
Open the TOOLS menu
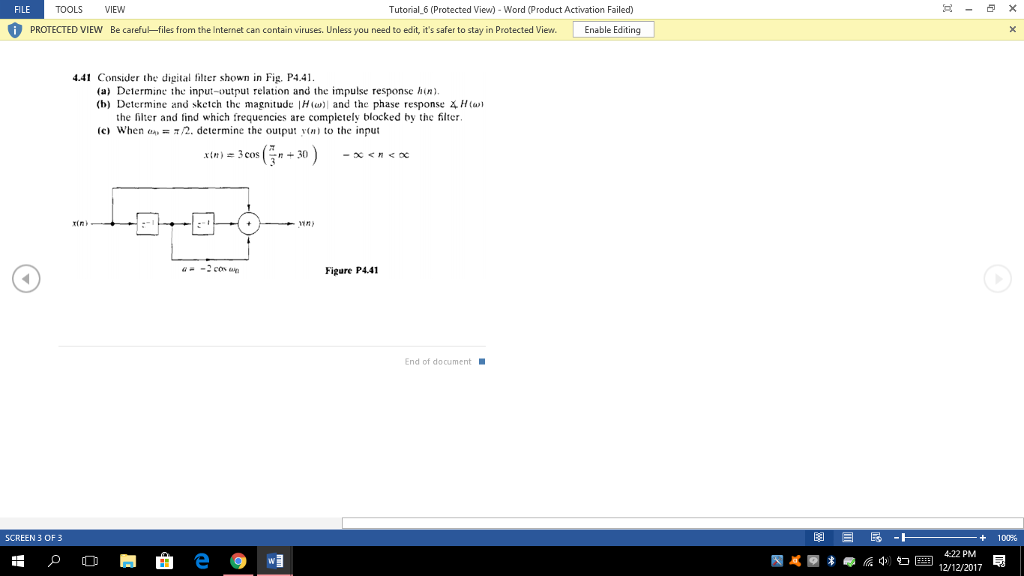tap(68, 9)
